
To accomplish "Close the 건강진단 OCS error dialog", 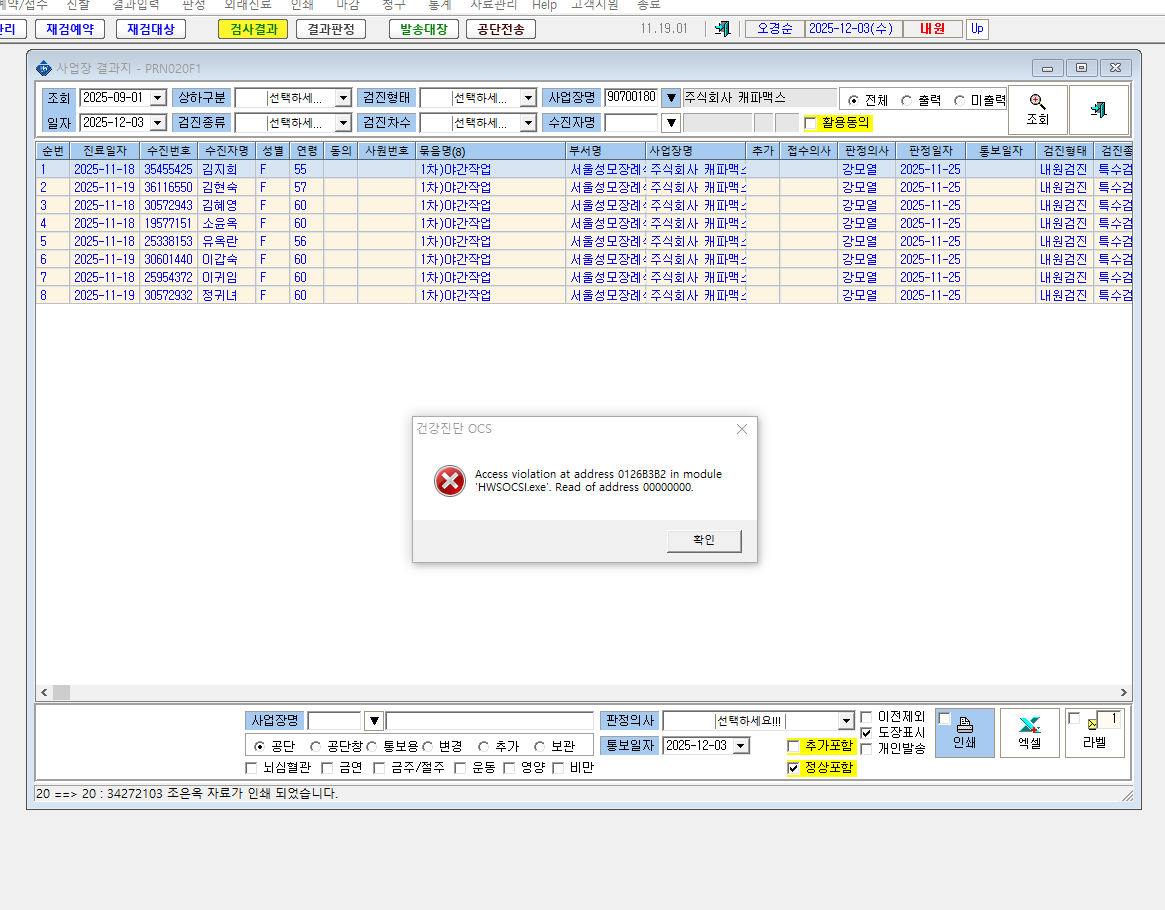I will click(741, 429).
